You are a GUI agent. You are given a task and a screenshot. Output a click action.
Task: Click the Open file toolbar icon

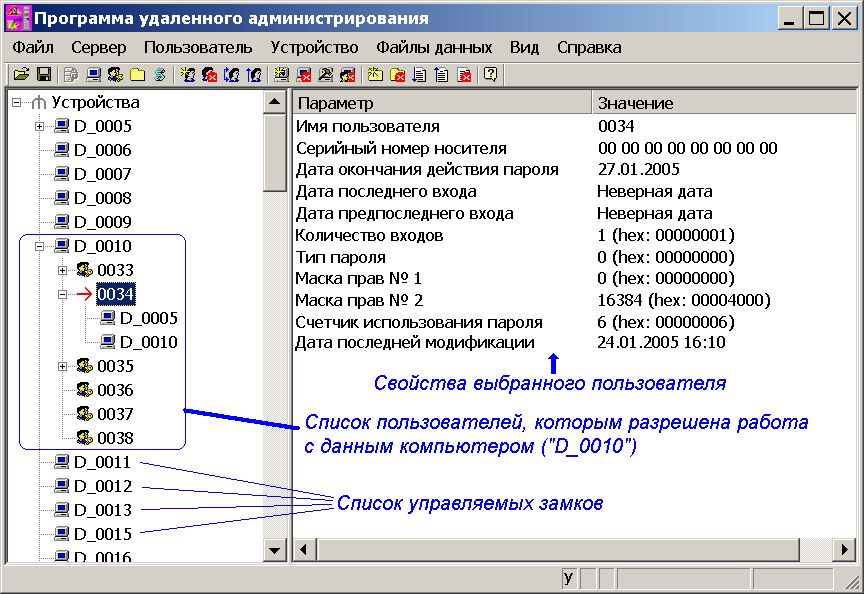[21, 74]
